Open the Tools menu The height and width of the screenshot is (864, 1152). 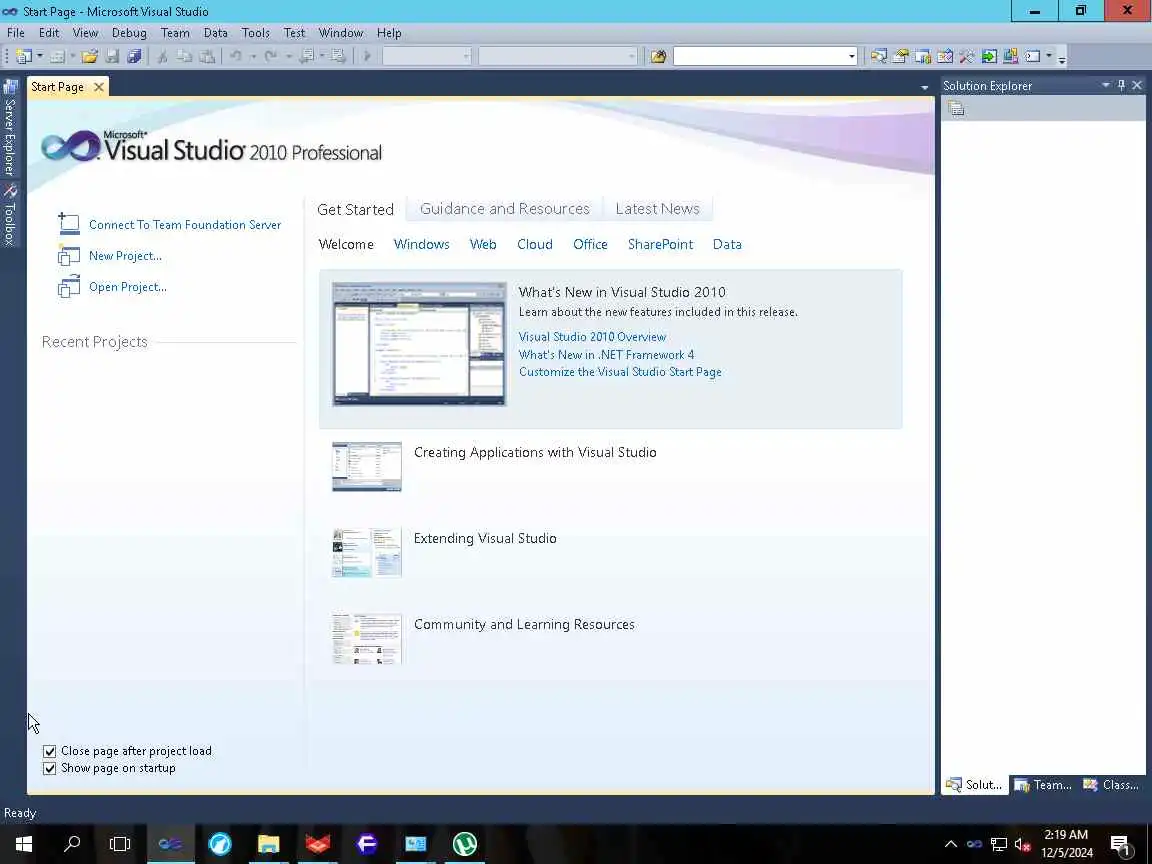256,32
